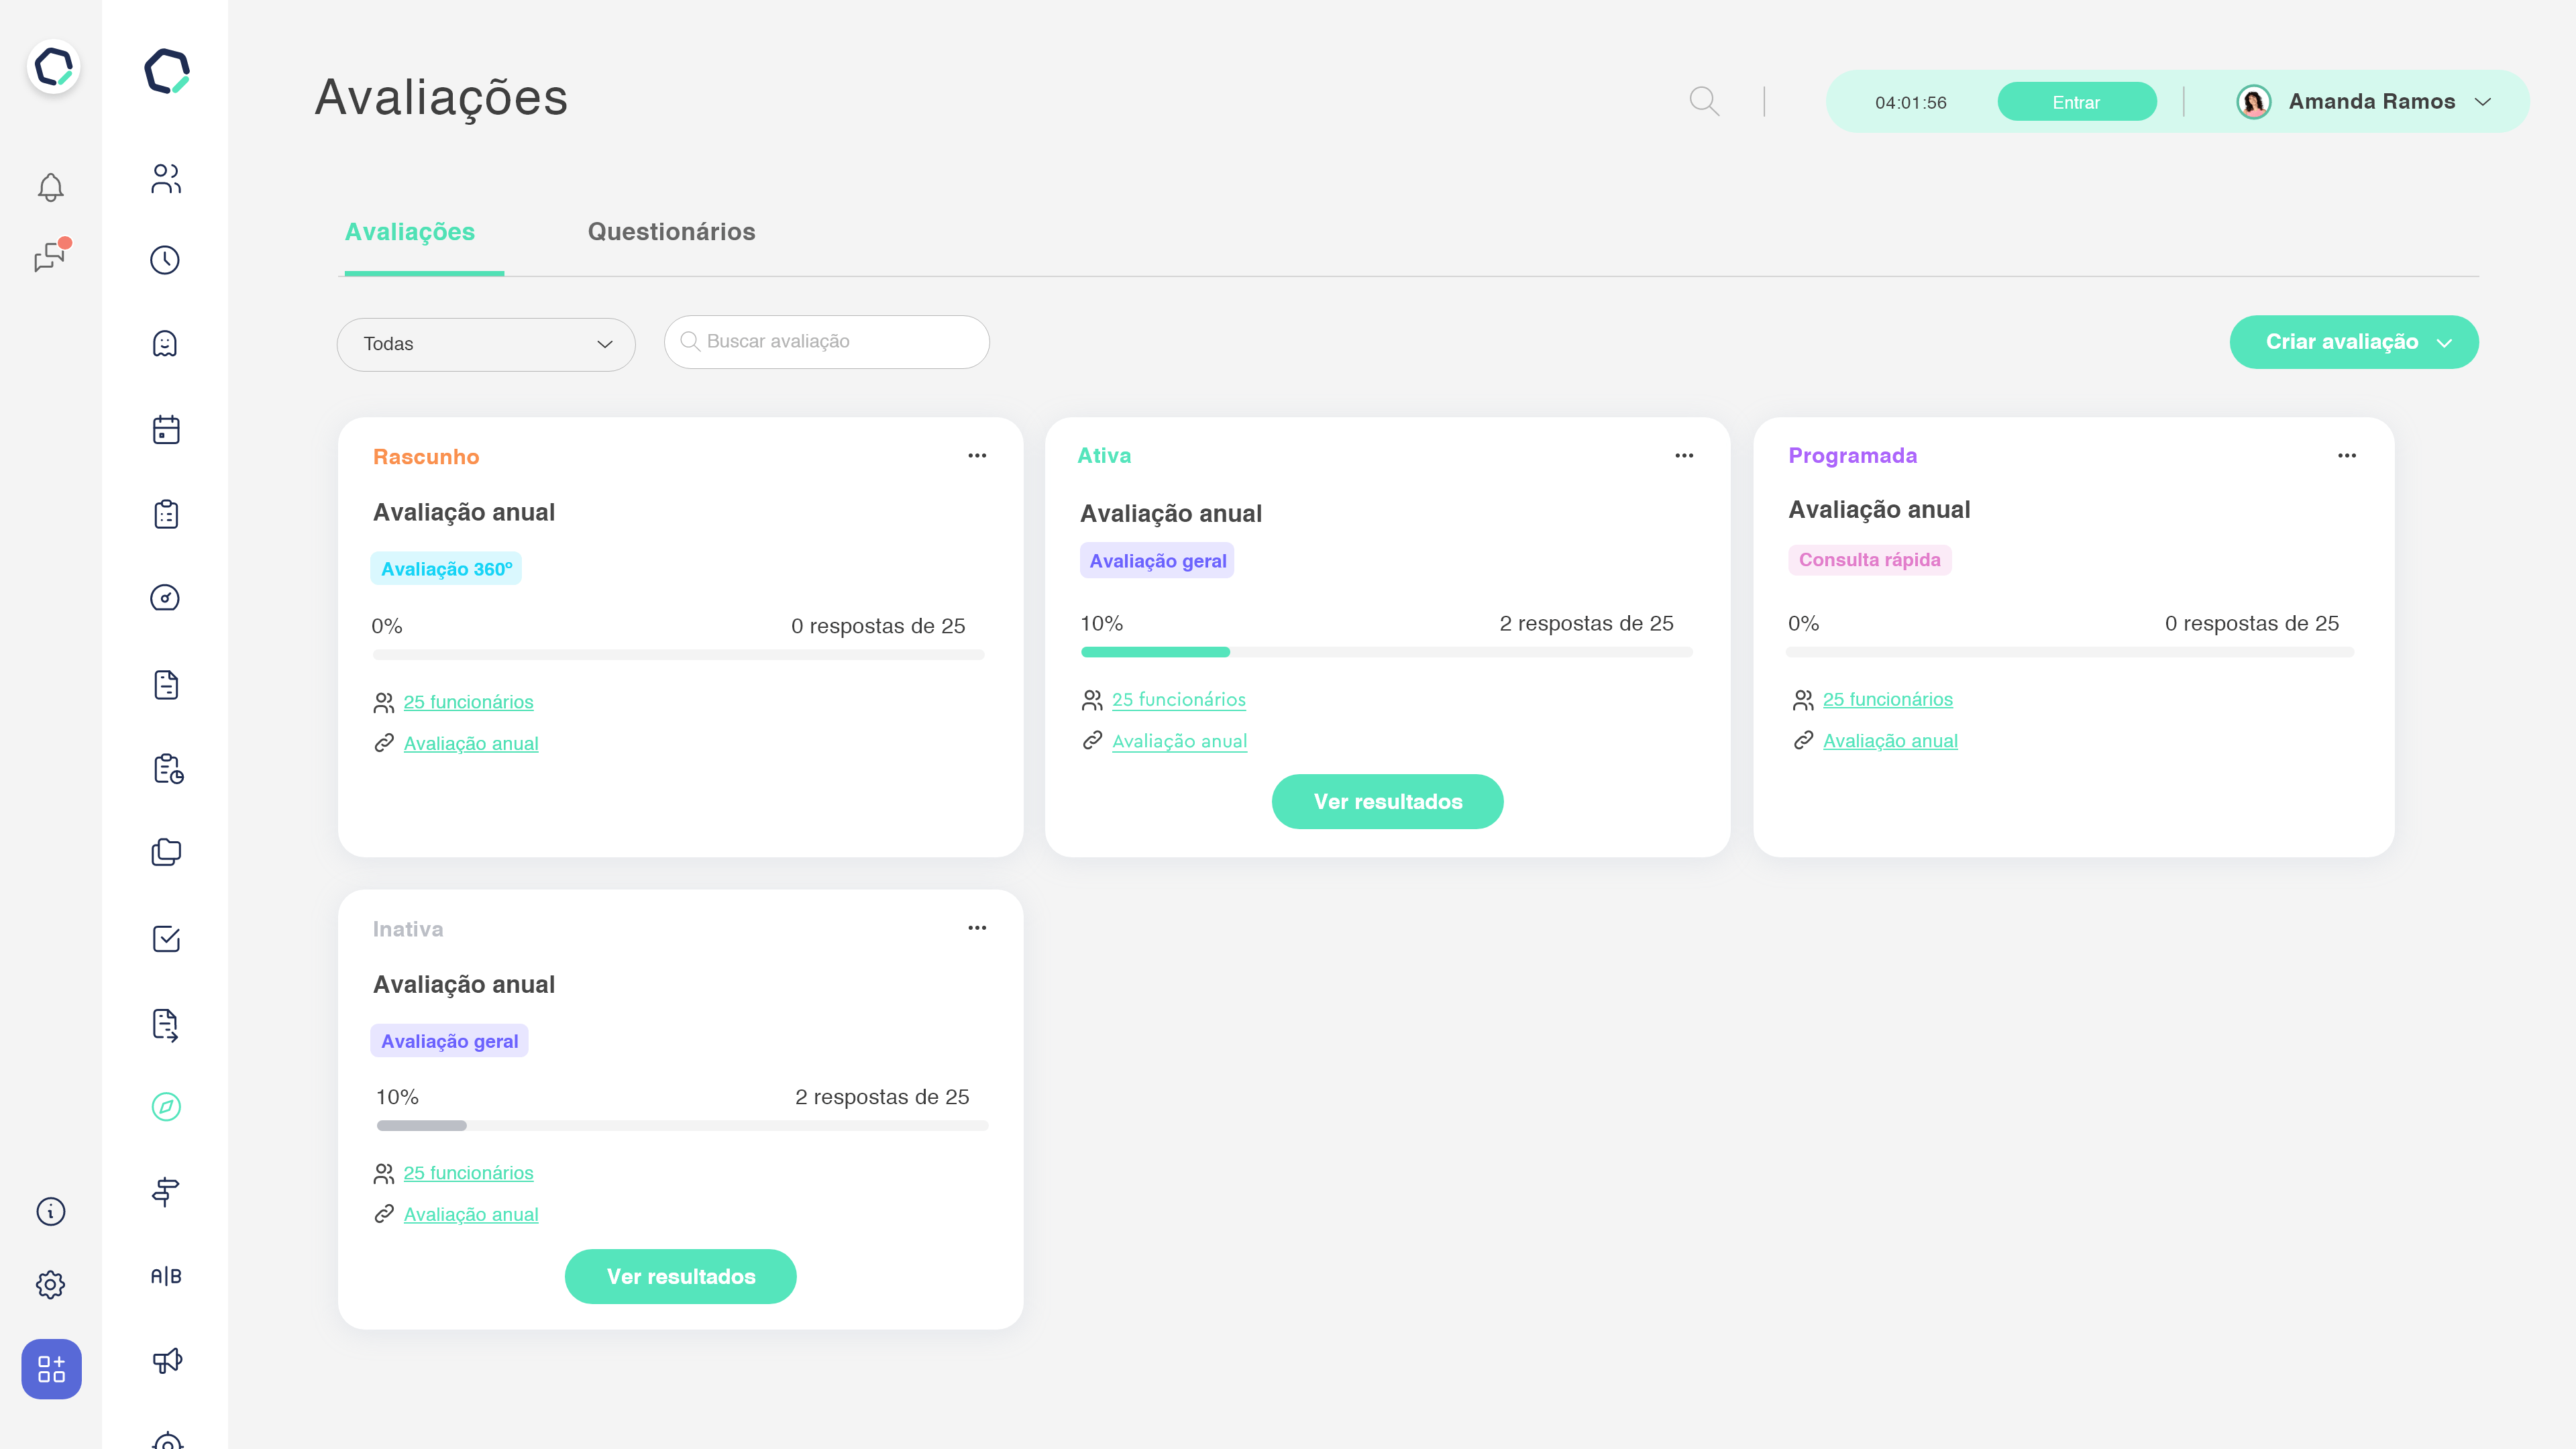Click Ver resultados on the Inativa card
2576x1449 pixels.
click(680, 1276)
